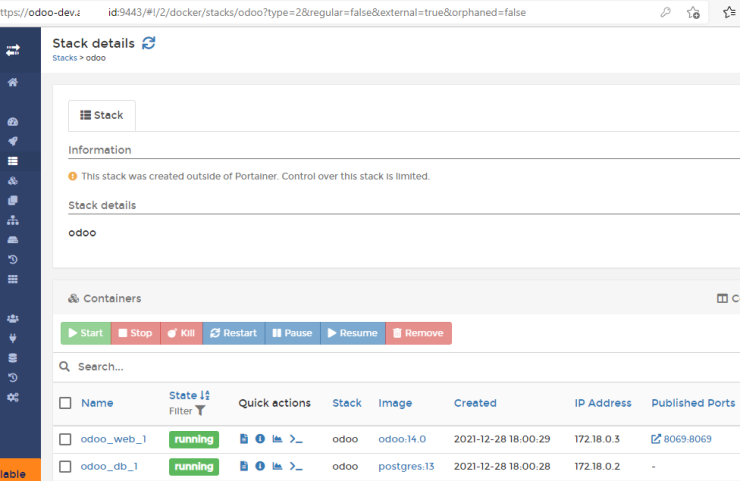Click the Kill containers button
Viewport: 740px width, 481px height.
tap(181, 333)
